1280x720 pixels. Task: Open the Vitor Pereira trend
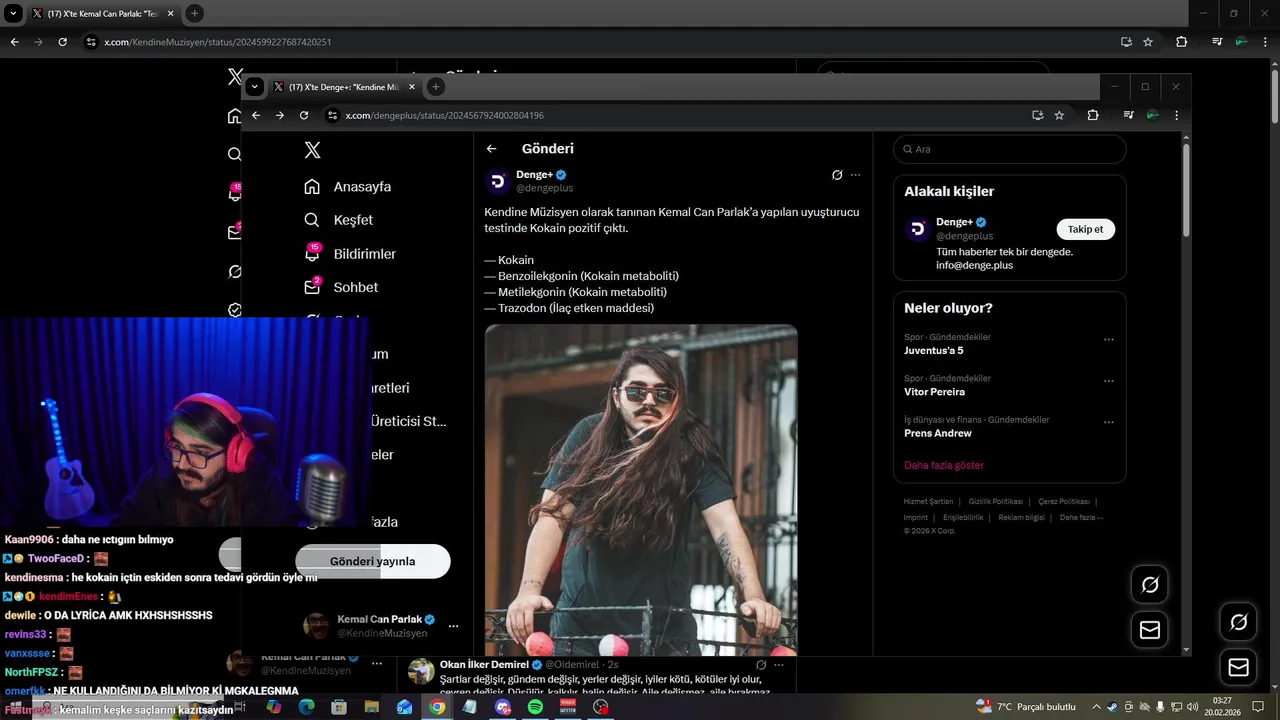coord(934,392)
